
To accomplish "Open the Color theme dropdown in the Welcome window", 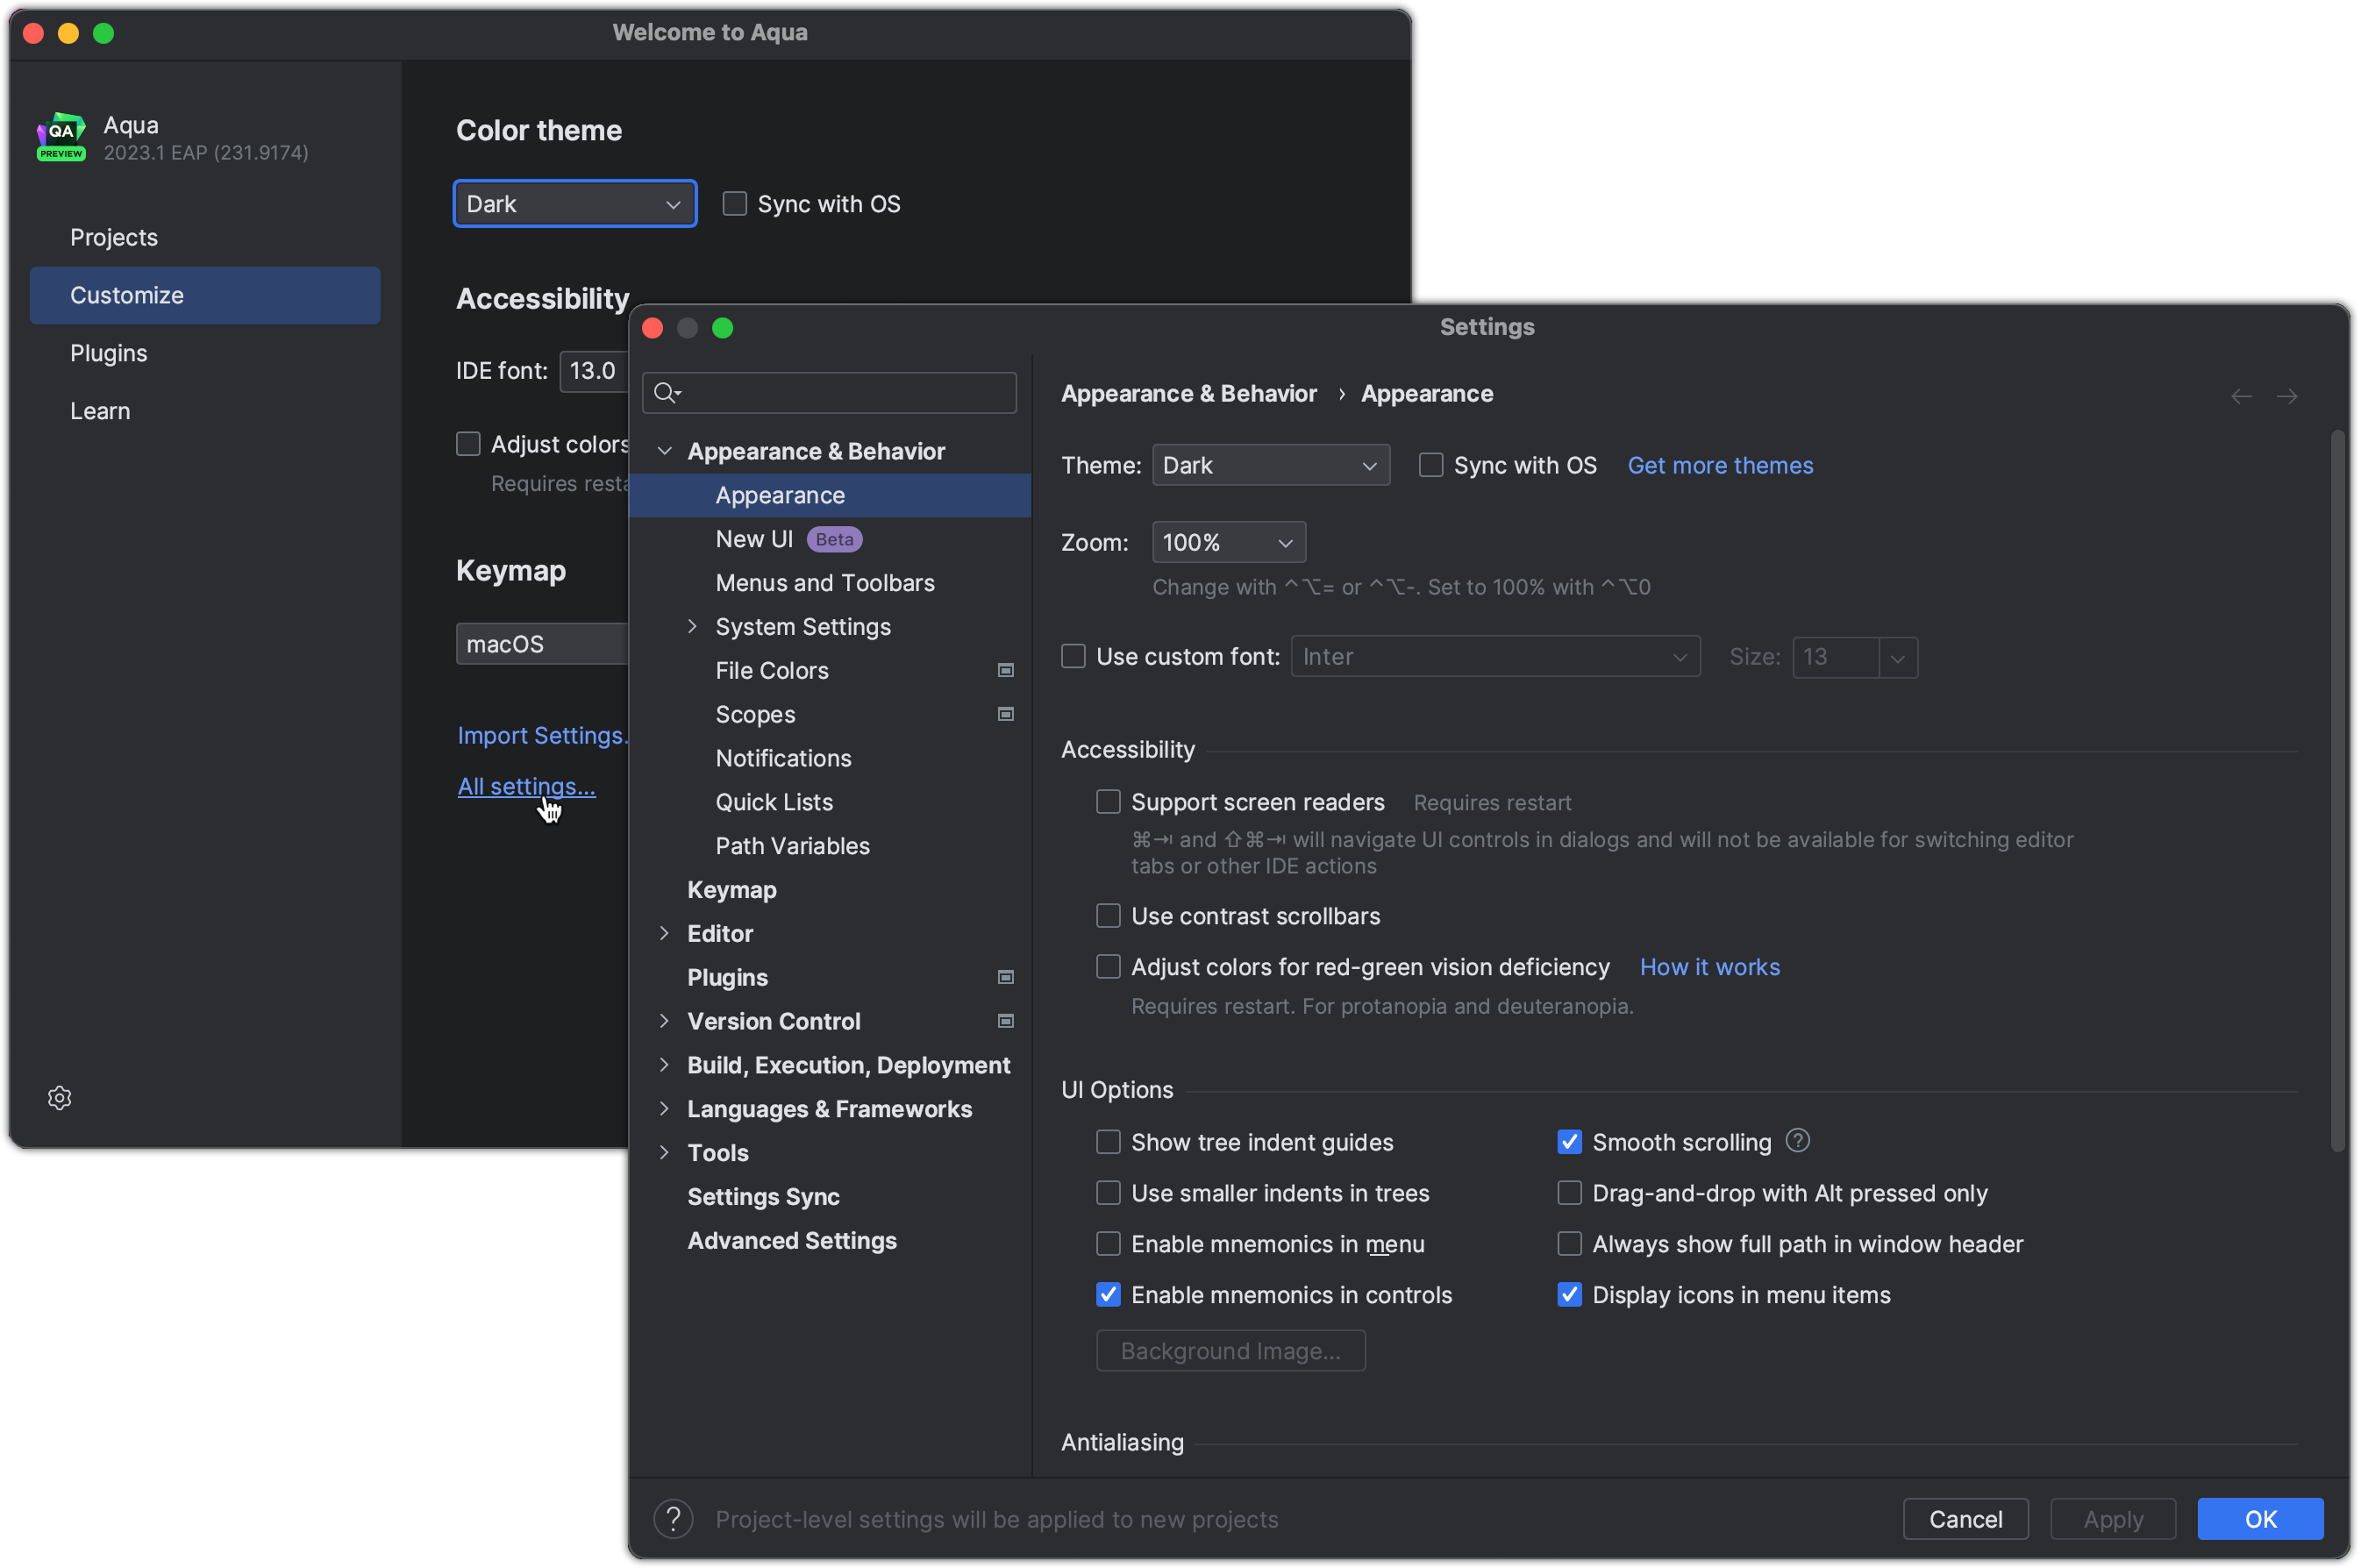I will pyautogui.click(x=575, y=204).
